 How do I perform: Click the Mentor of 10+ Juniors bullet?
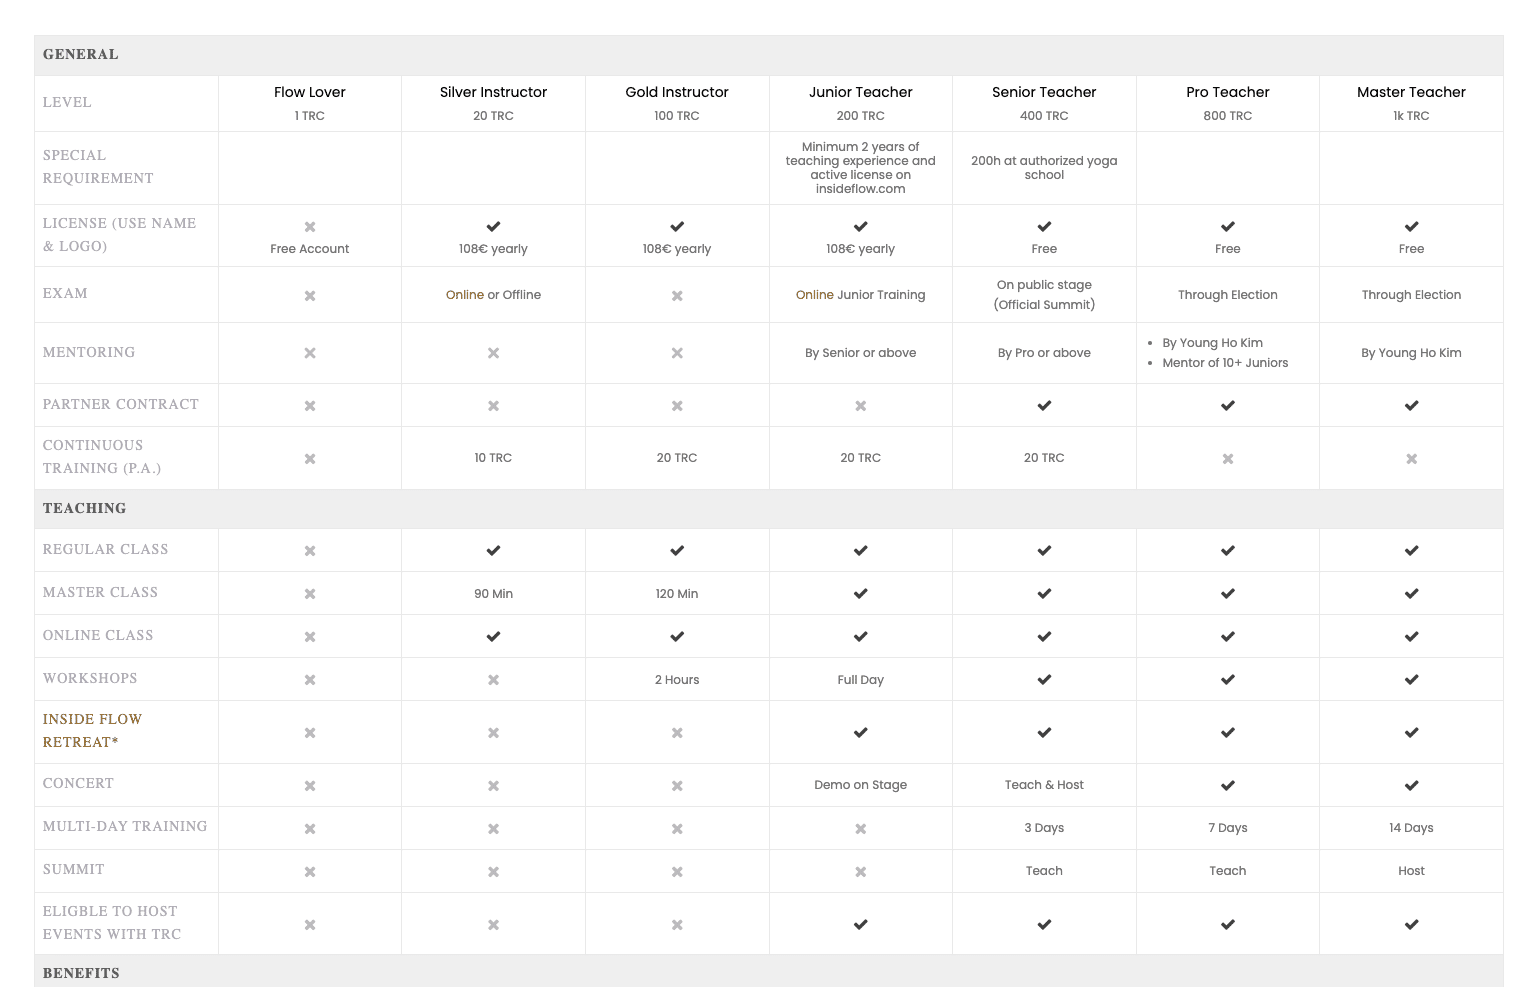pos(1225,363)
